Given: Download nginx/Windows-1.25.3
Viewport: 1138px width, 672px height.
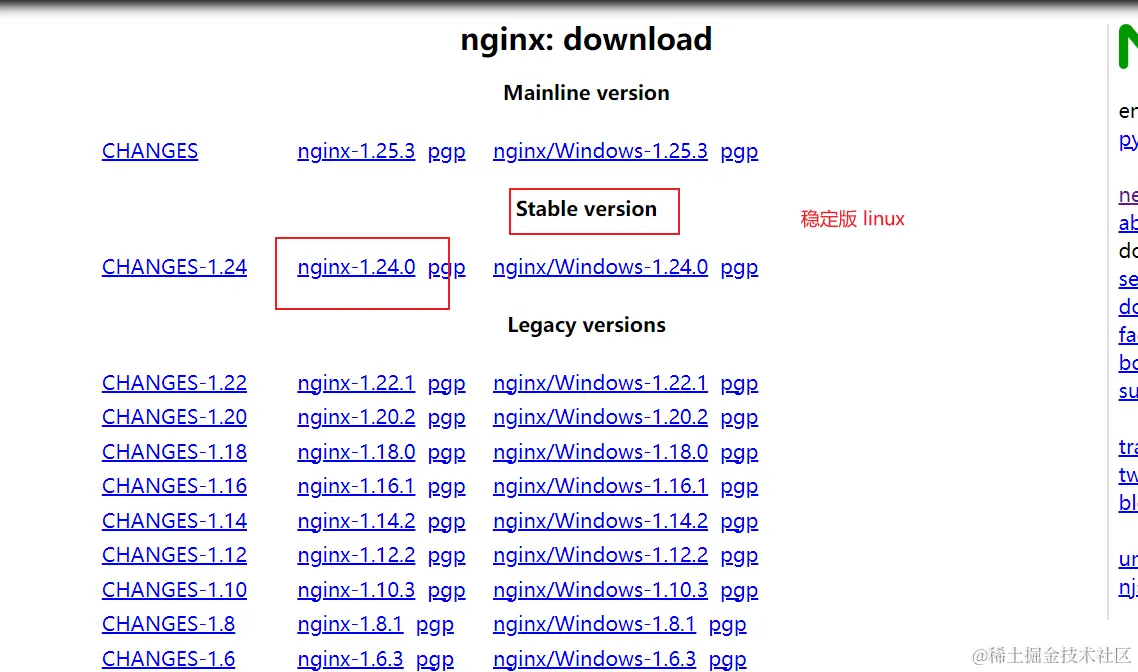Looking at the screenshot, I should 600,151.
